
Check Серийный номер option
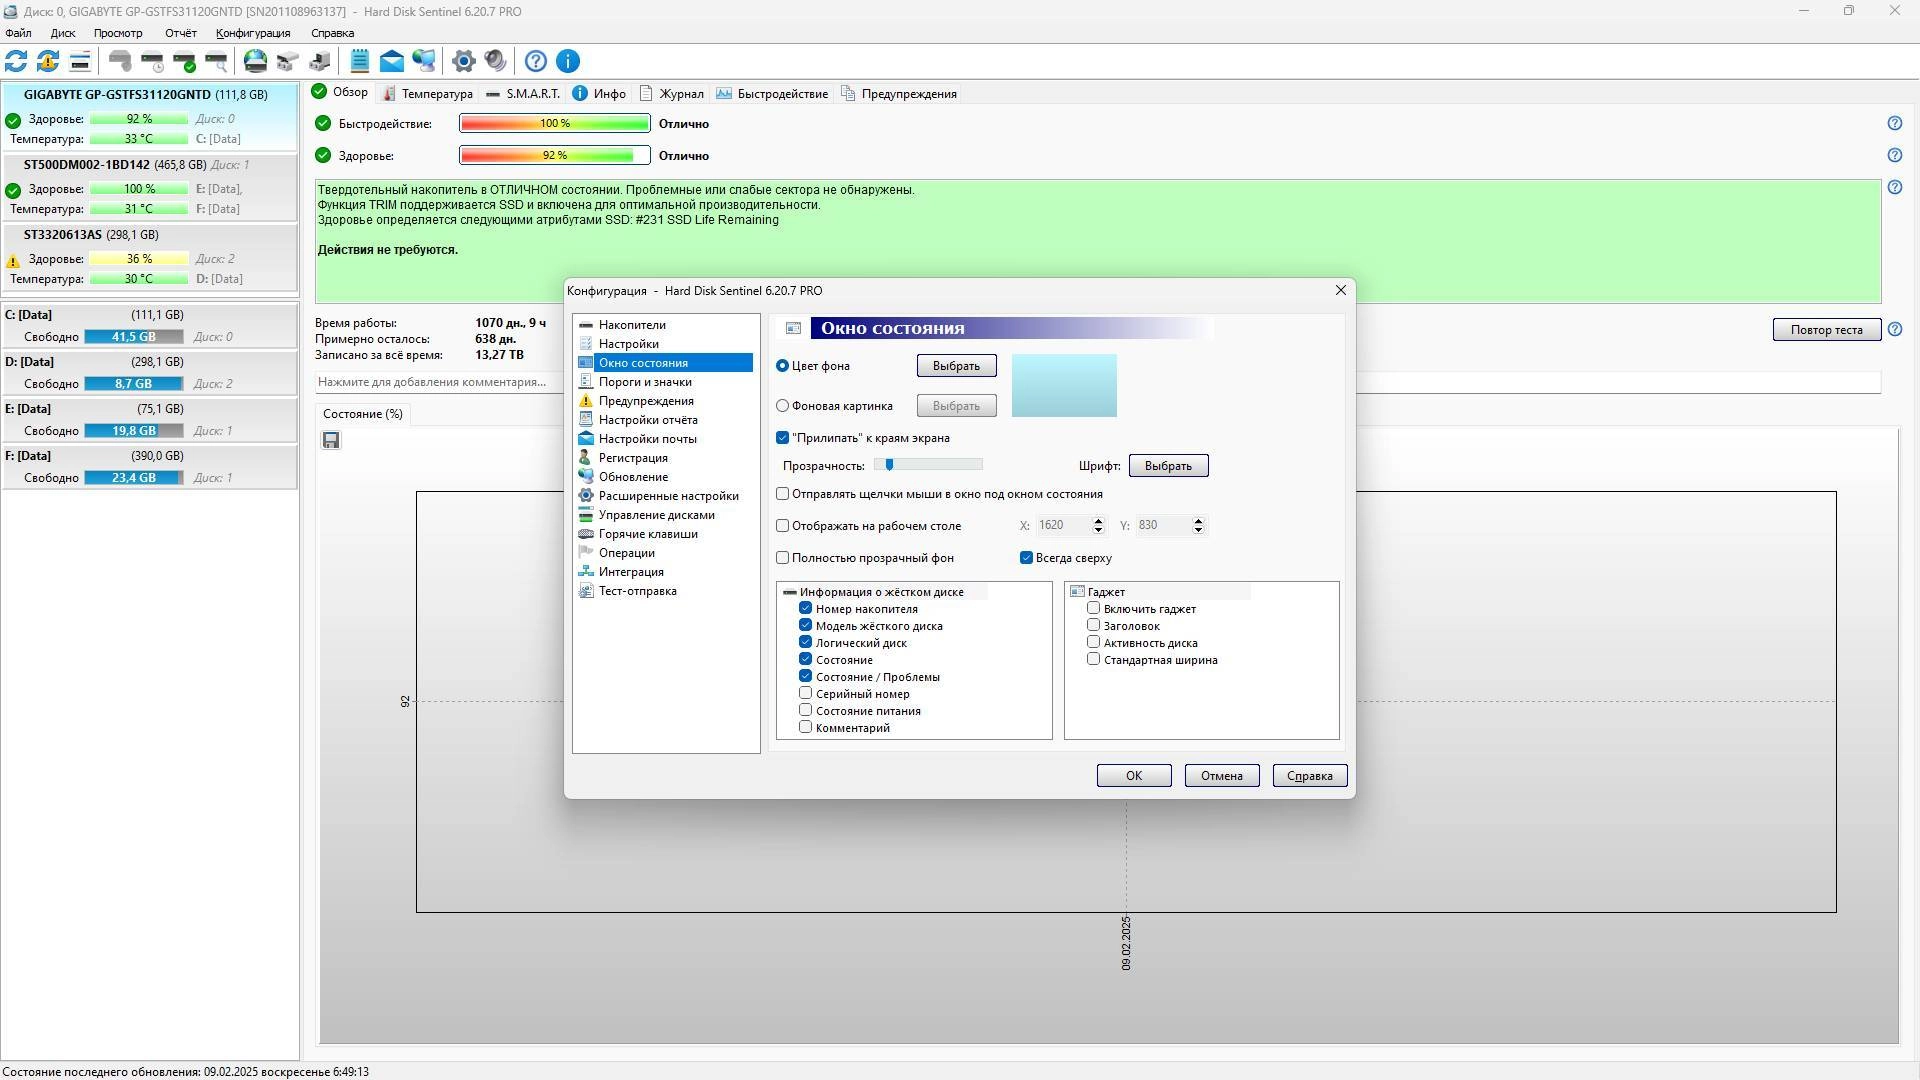point(805,693)
